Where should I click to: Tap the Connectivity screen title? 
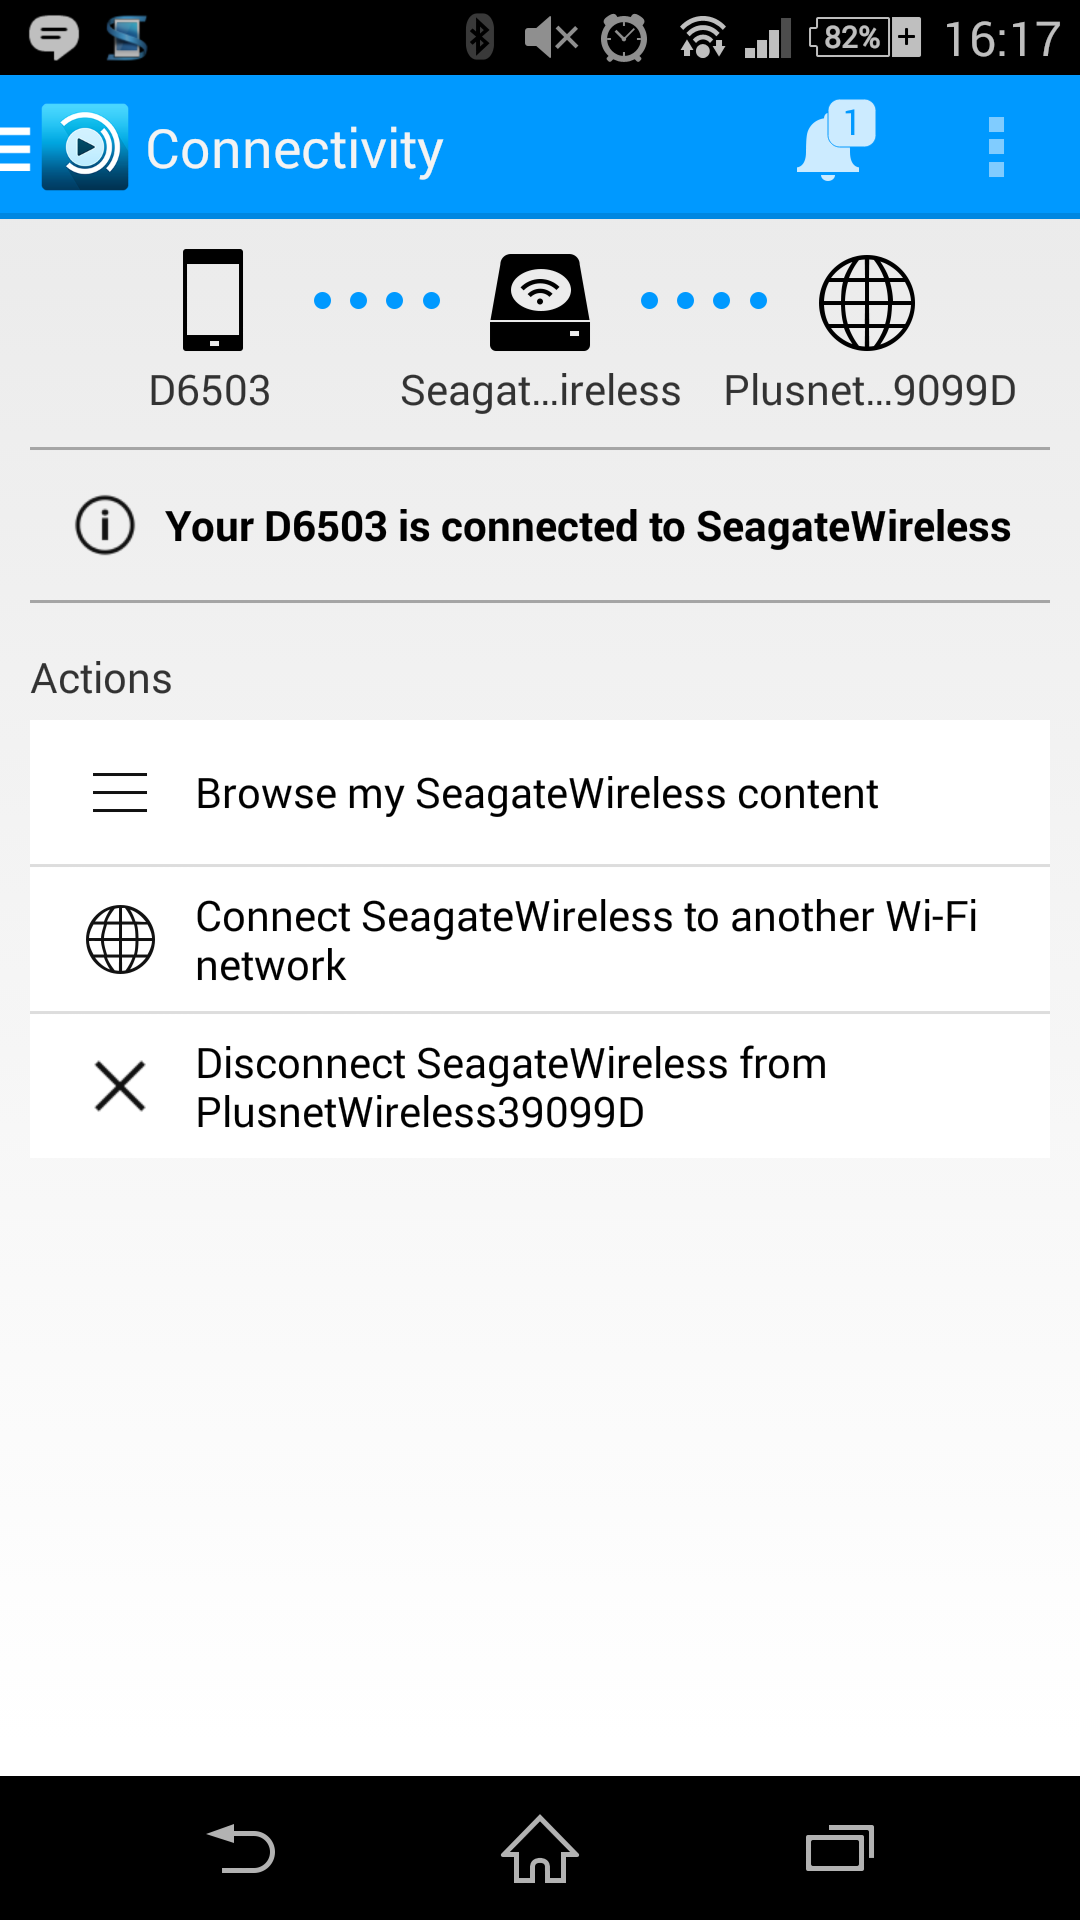pos(294,150)
